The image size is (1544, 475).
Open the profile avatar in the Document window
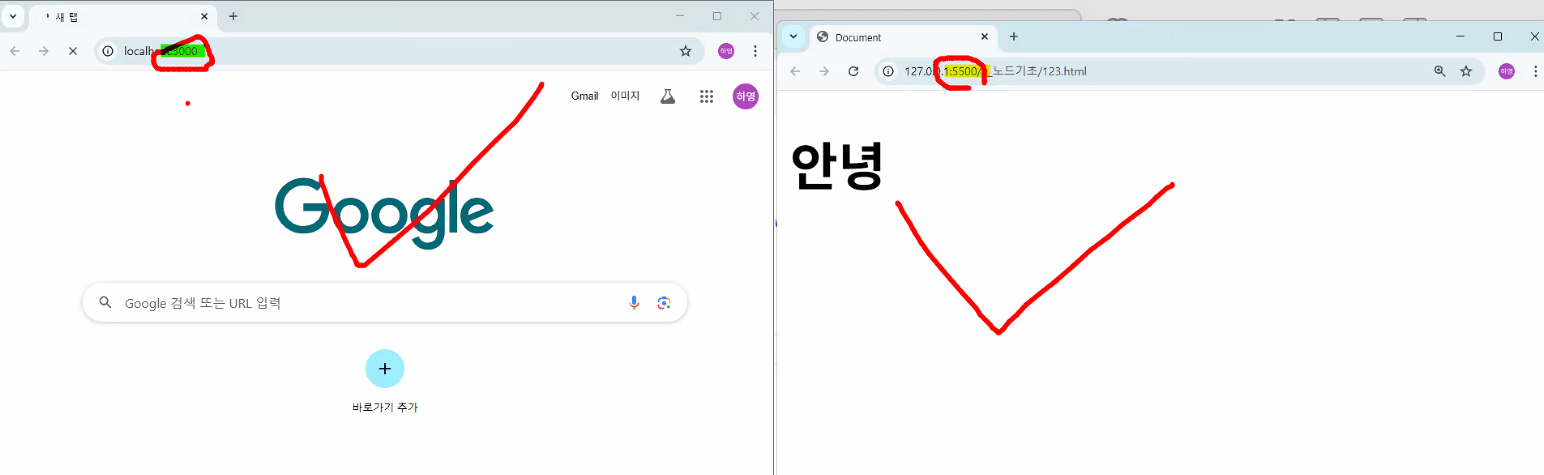1506,71
